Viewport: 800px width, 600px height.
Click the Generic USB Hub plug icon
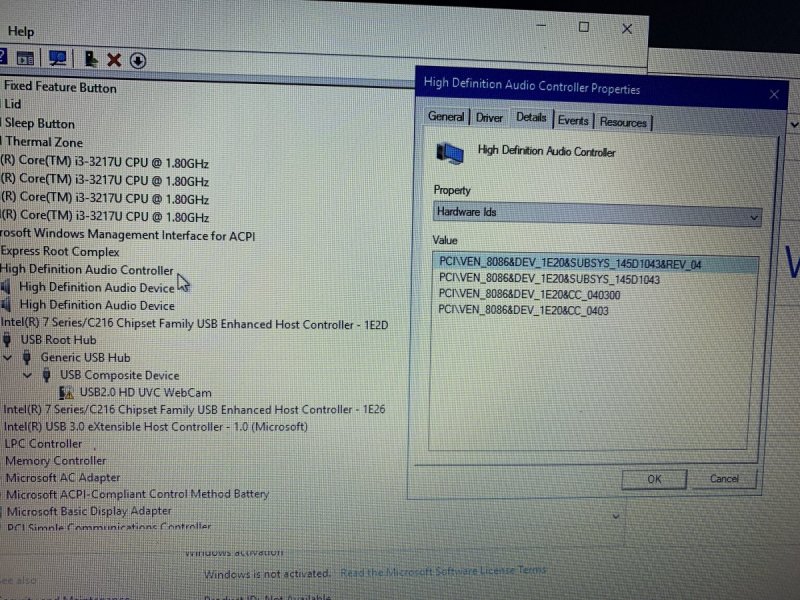click(27, 357)
